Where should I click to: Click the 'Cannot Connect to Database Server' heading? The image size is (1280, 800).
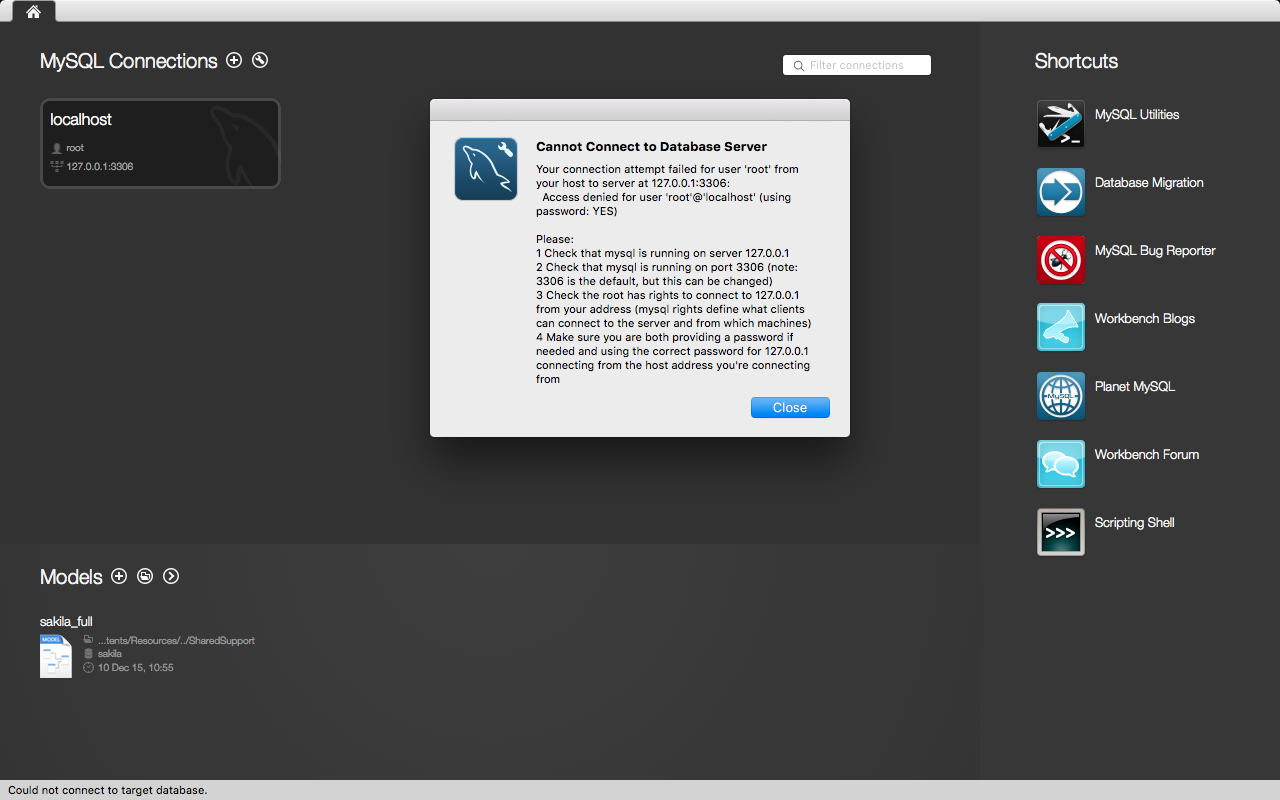pyautogui.click(x=651, y=147)
